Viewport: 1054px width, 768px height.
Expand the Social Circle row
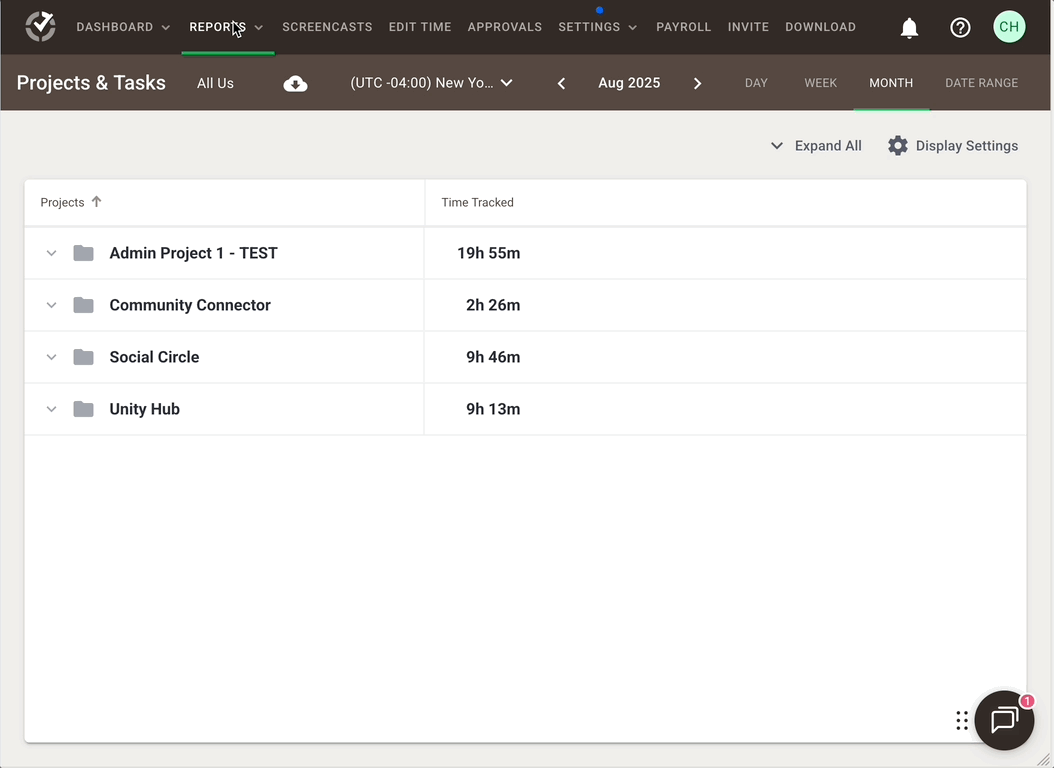point(51,357)
